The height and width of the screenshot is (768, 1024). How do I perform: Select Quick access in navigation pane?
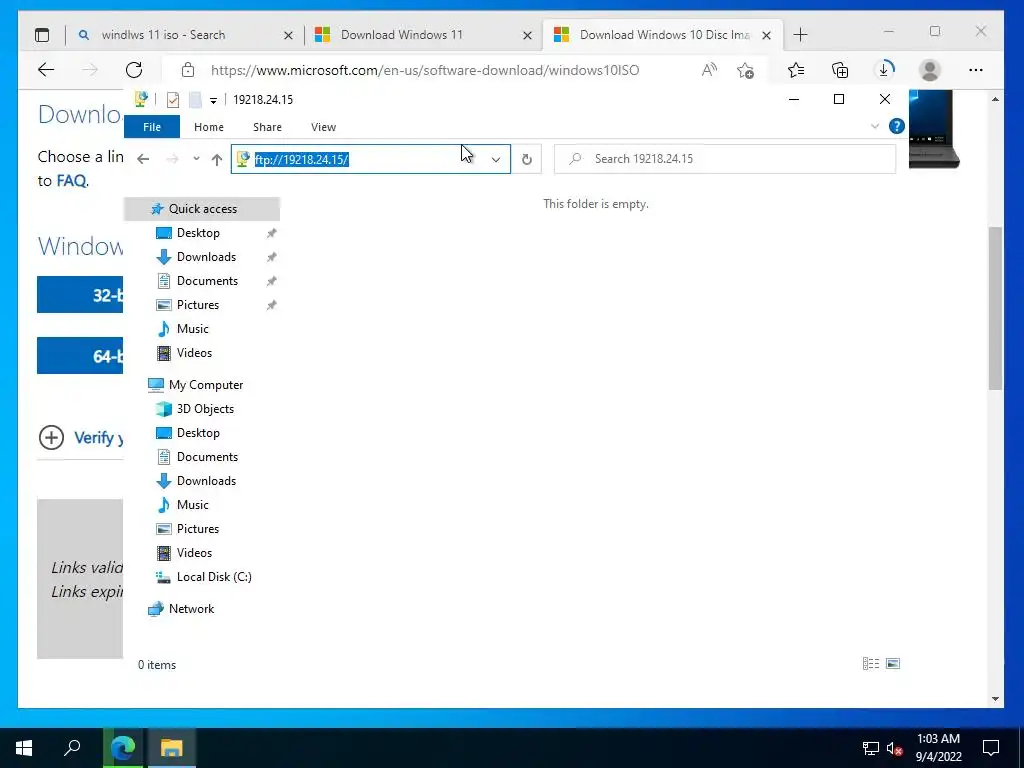tap(202, 208)
